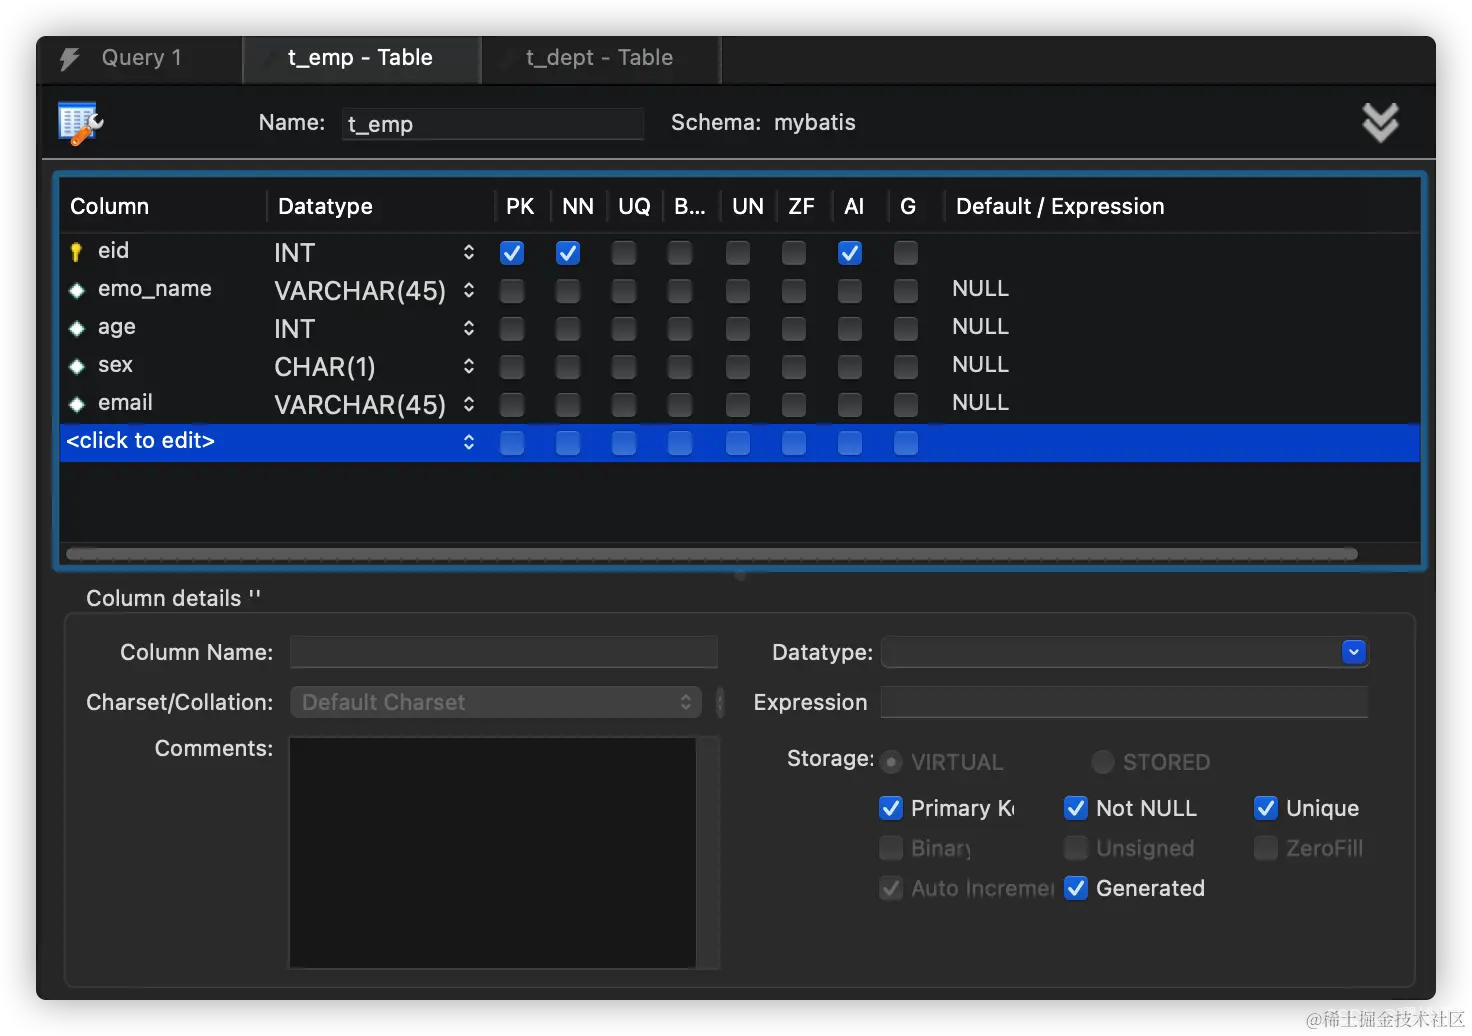Image resolution: width=1472 pixels, height=1036 pixels.
Task: Select STORED storage radio button
Action: pos(1103,762)
